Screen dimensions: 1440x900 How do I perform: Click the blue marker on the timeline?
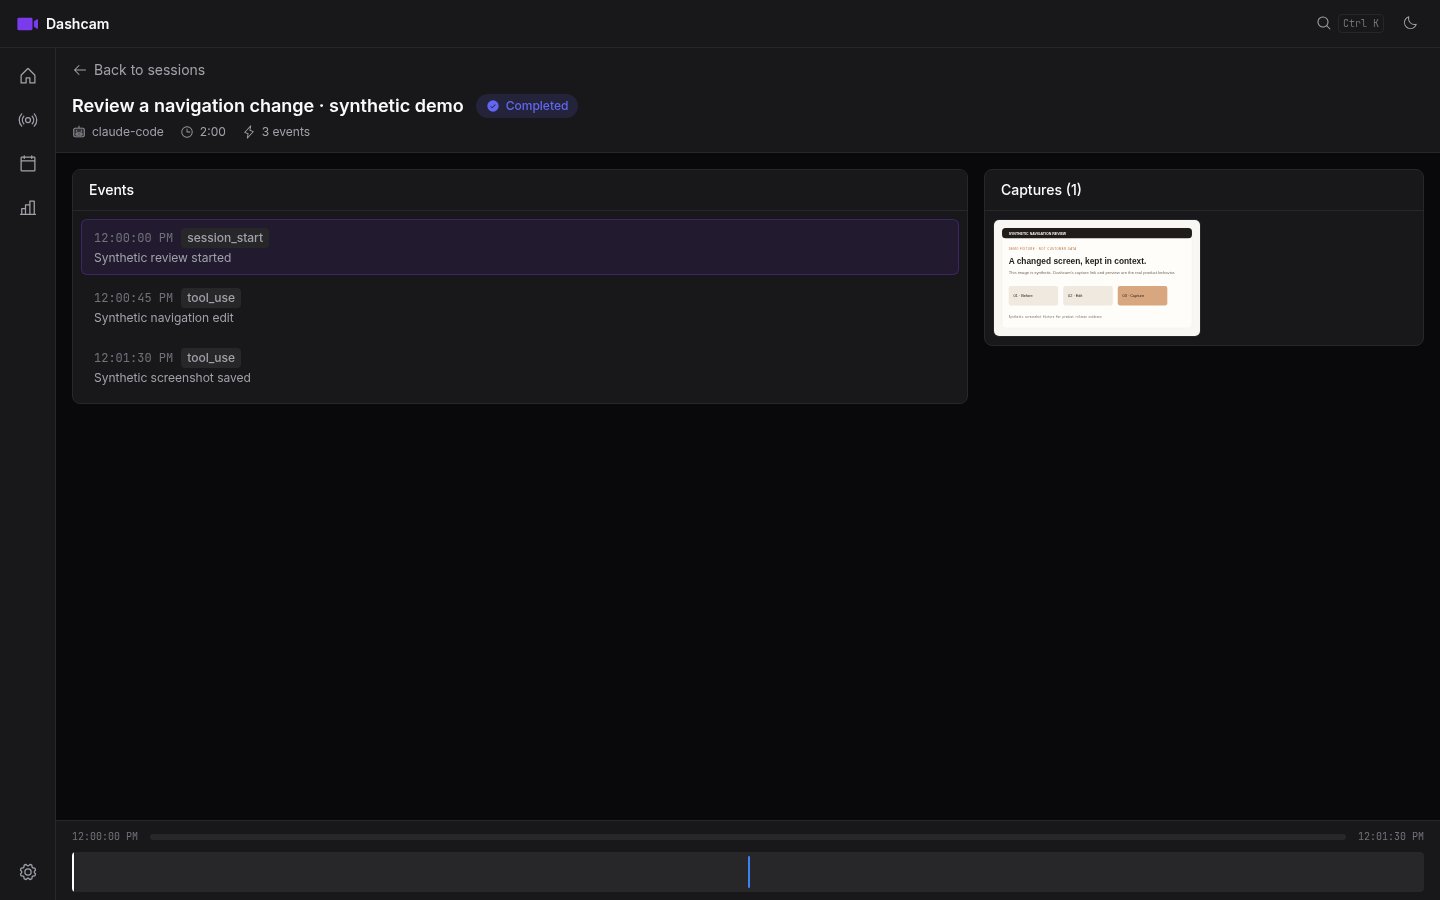(748, 872)
